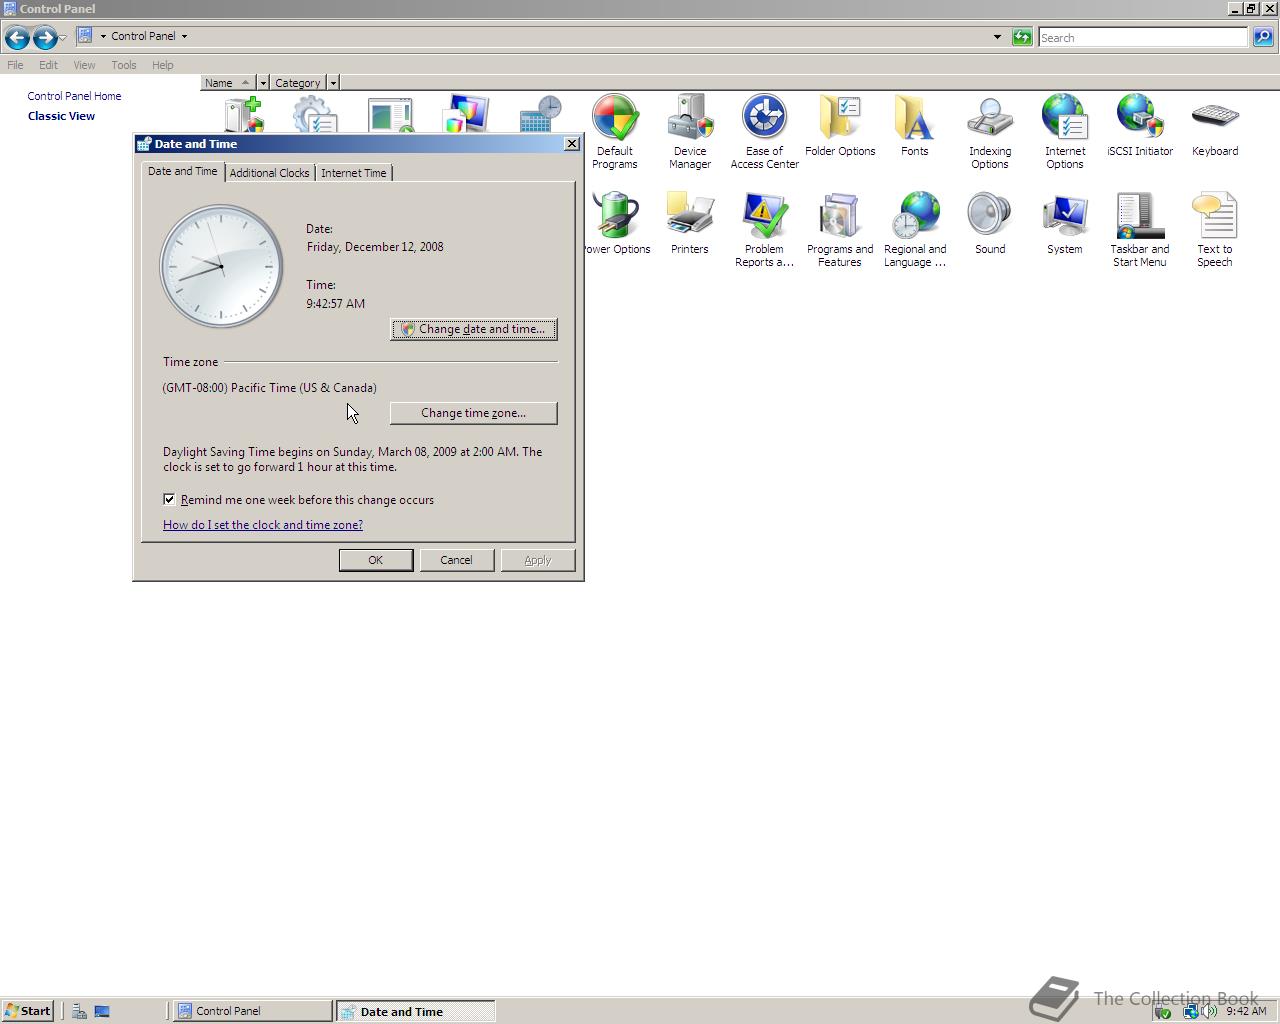Image resolution: width=1280 pixels, height=1024 pixels.
Task: Click the Control Panel search field
Action: coord(1143,37)
